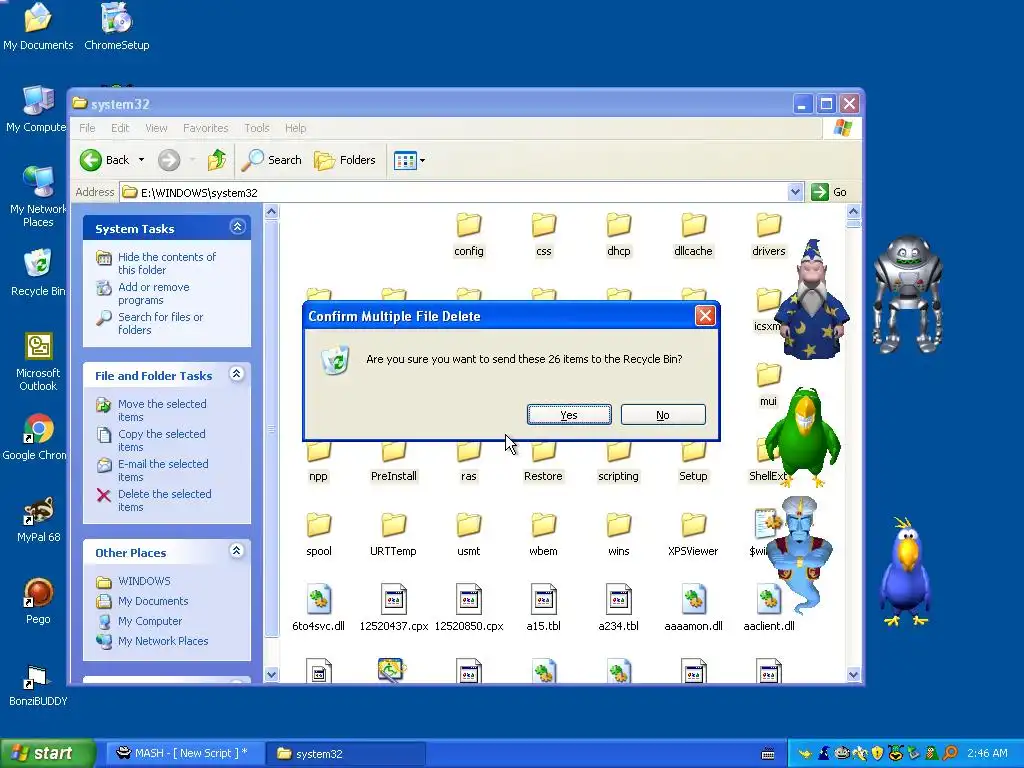The image size is (1024, 768).
Task: Select the 12520437.cpx file icon
Action: pos(394,599)
